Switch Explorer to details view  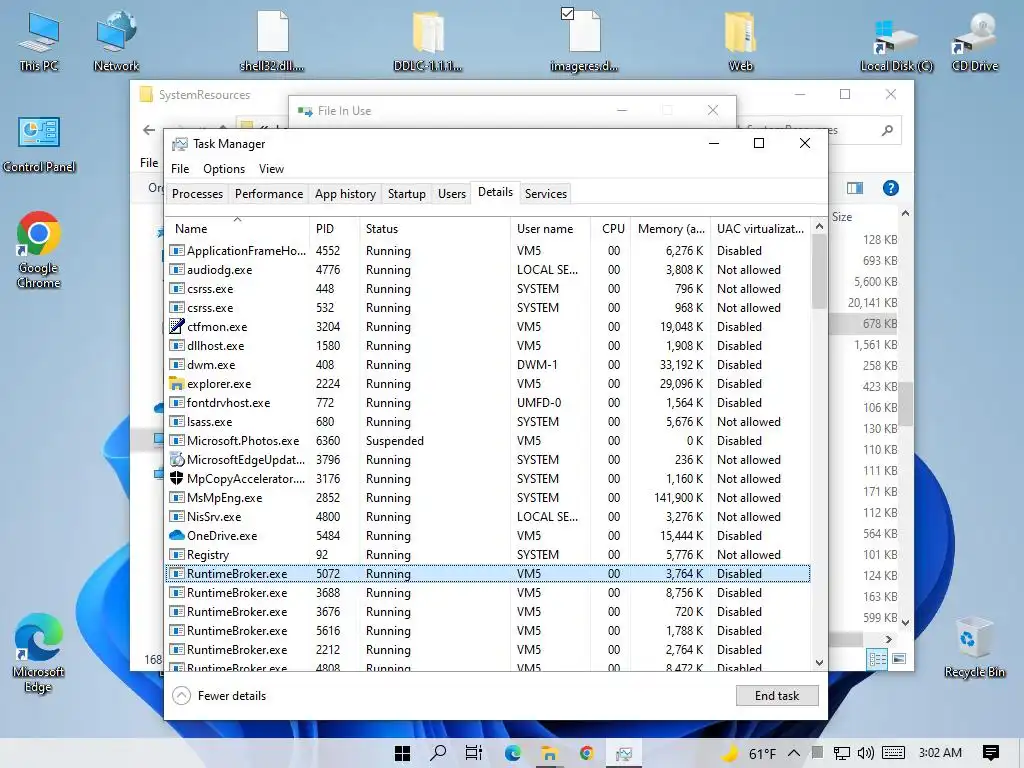click(877, 659)
